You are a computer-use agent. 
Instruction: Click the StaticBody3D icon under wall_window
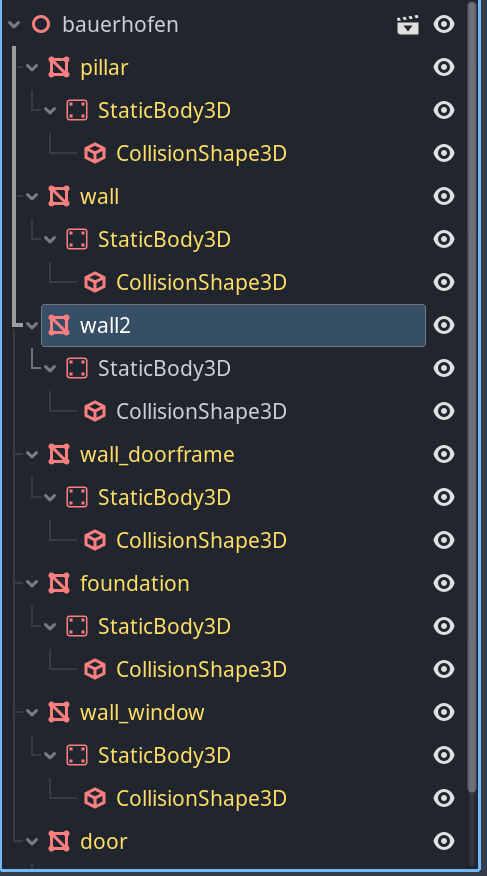[x=77, y=755]
